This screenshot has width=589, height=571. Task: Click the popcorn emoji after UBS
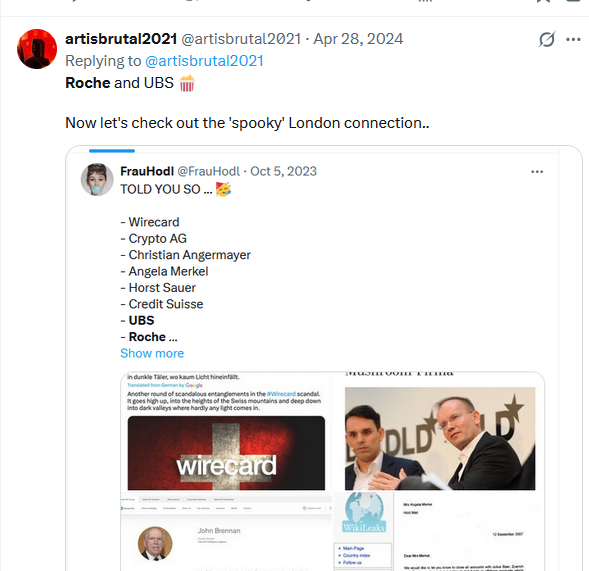click(x=187, y=83)
